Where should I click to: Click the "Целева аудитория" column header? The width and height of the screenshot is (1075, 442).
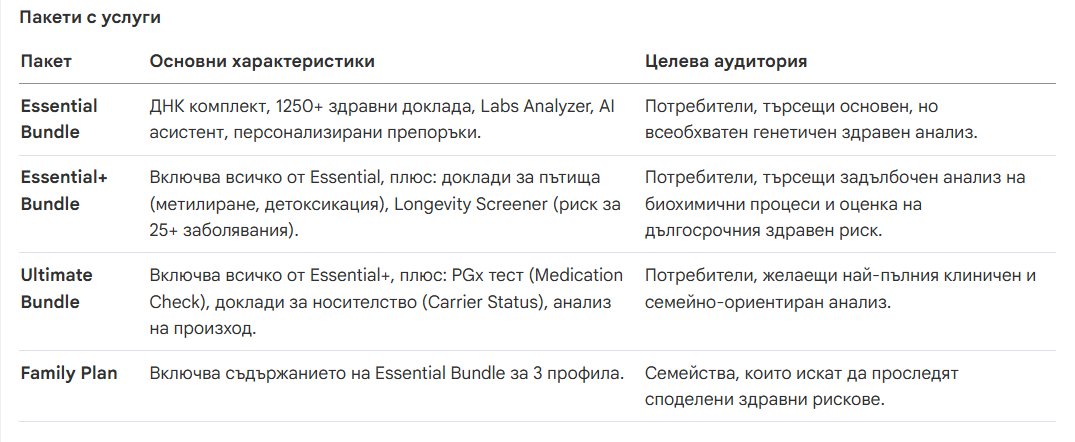(x=726, y=61)
